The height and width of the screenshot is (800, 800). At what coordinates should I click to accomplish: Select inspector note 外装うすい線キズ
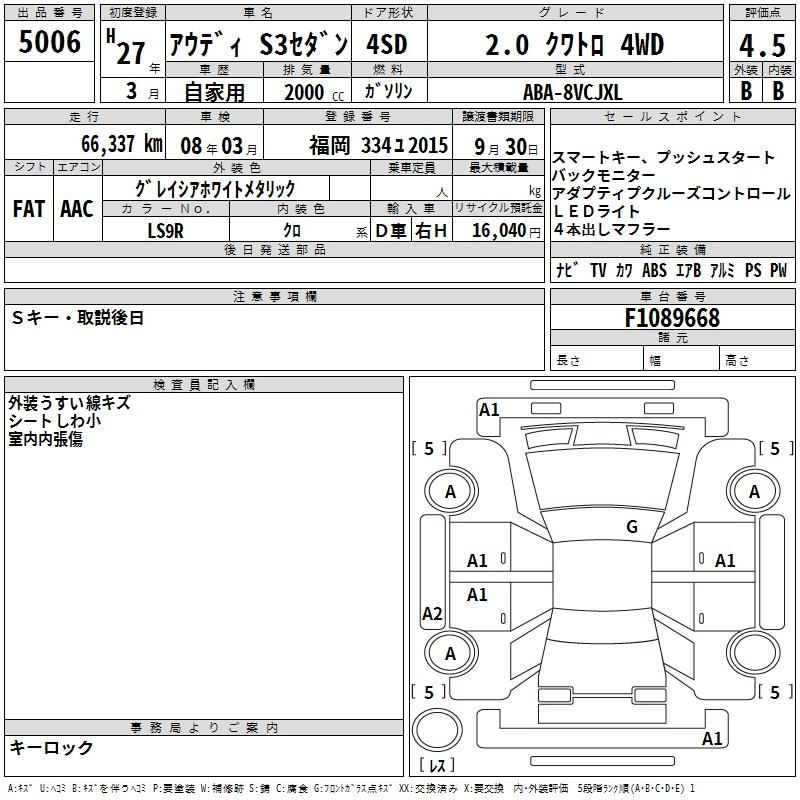pyautogui.click(x=69, y=403)
